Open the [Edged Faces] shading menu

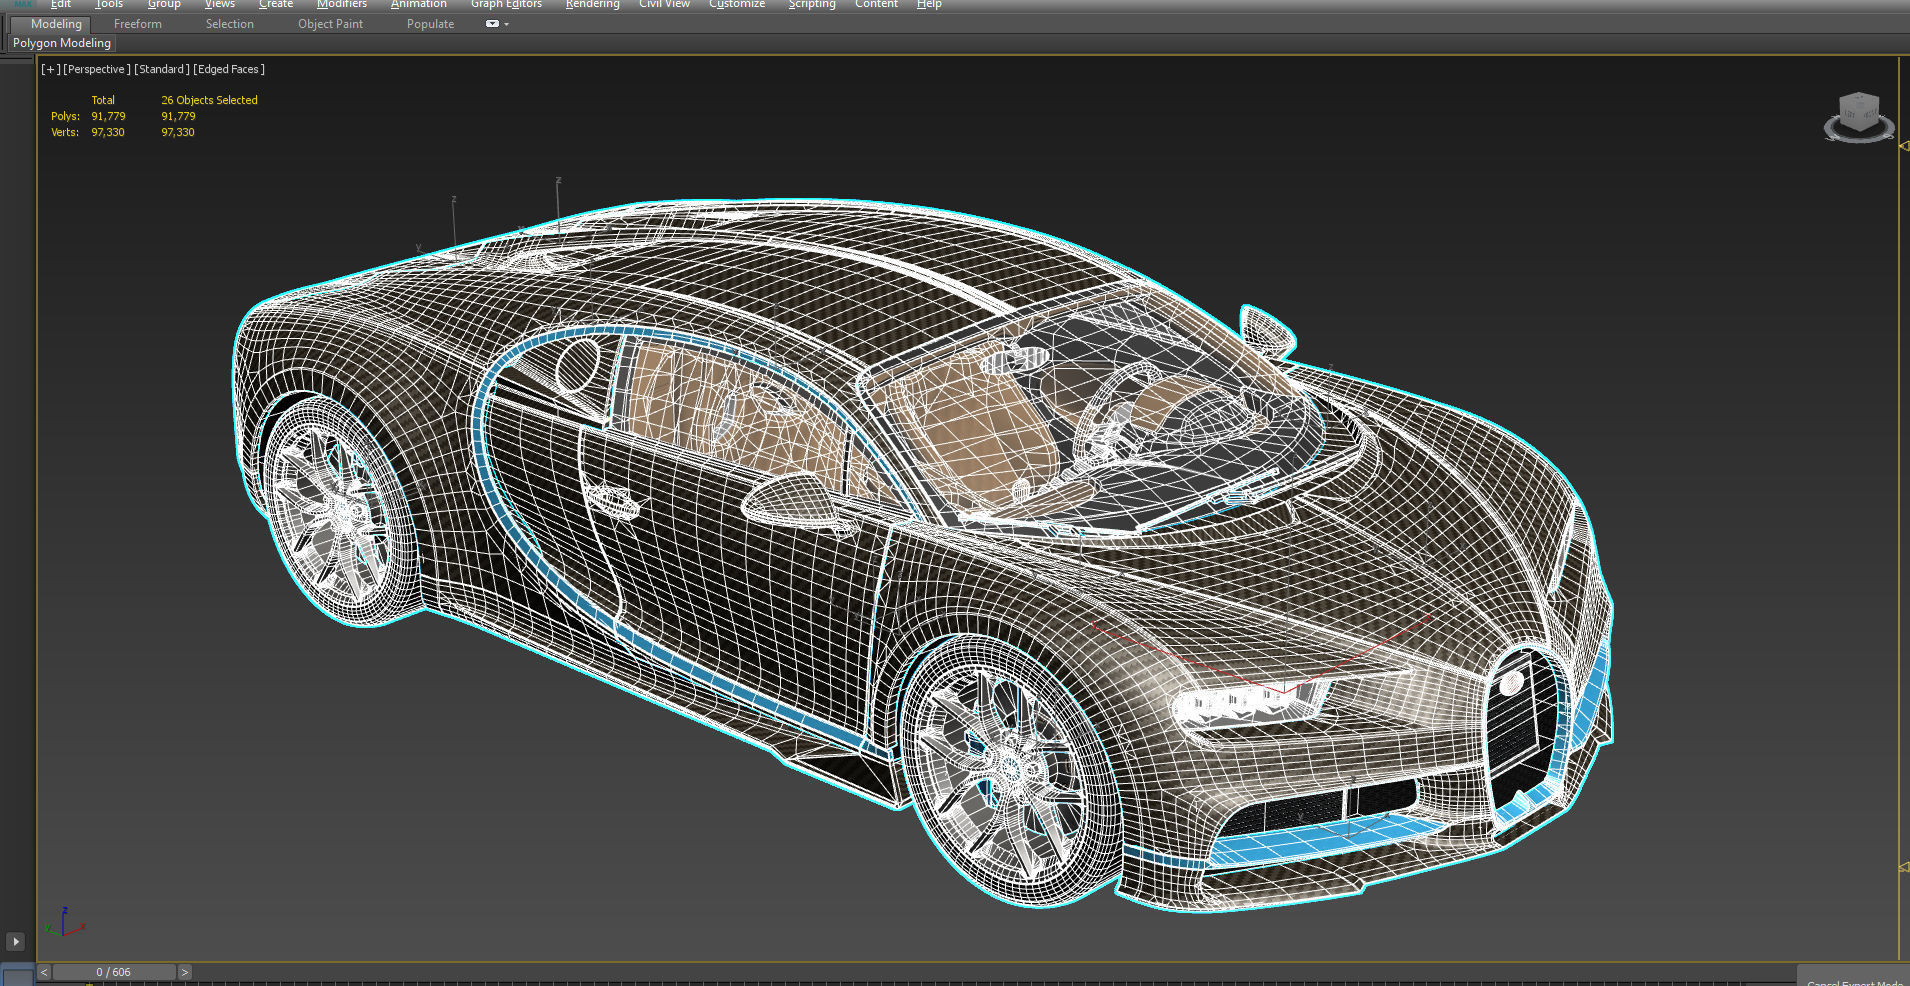click(229, 69)
